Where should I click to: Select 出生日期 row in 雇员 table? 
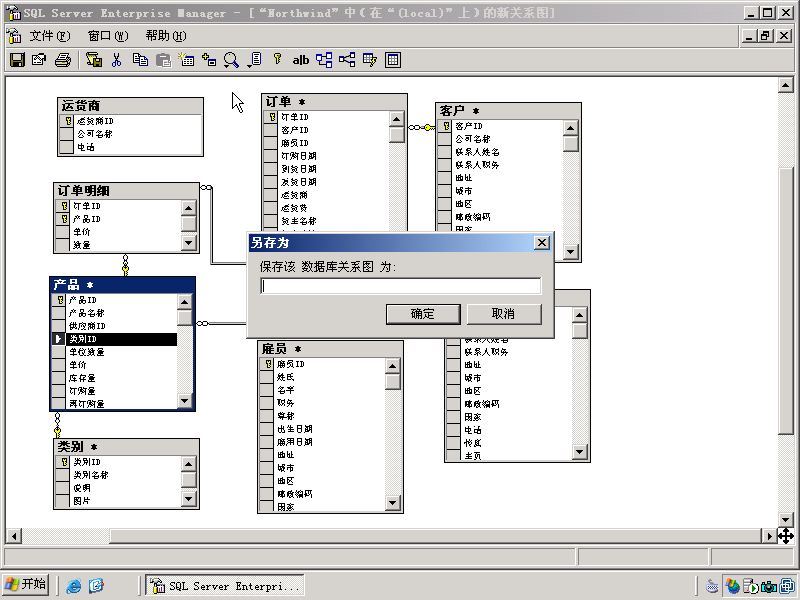point(322,429)
